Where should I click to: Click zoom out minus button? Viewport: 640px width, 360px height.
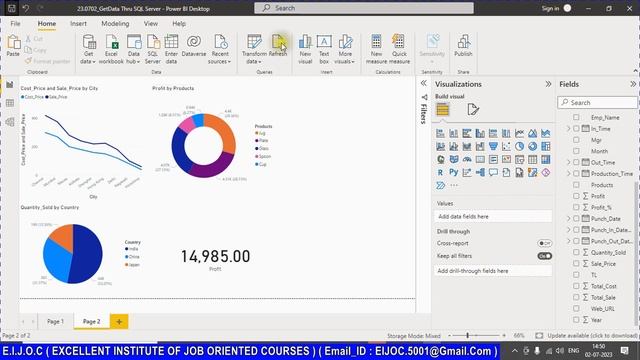click(x=449, y=336)
